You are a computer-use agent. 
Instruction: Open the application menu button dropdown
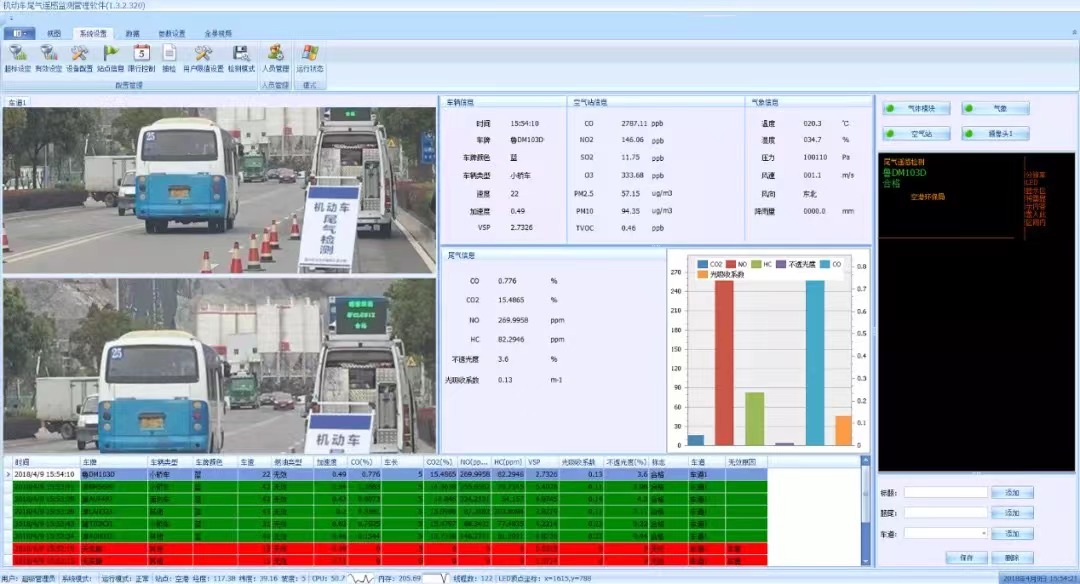[20, 33]
